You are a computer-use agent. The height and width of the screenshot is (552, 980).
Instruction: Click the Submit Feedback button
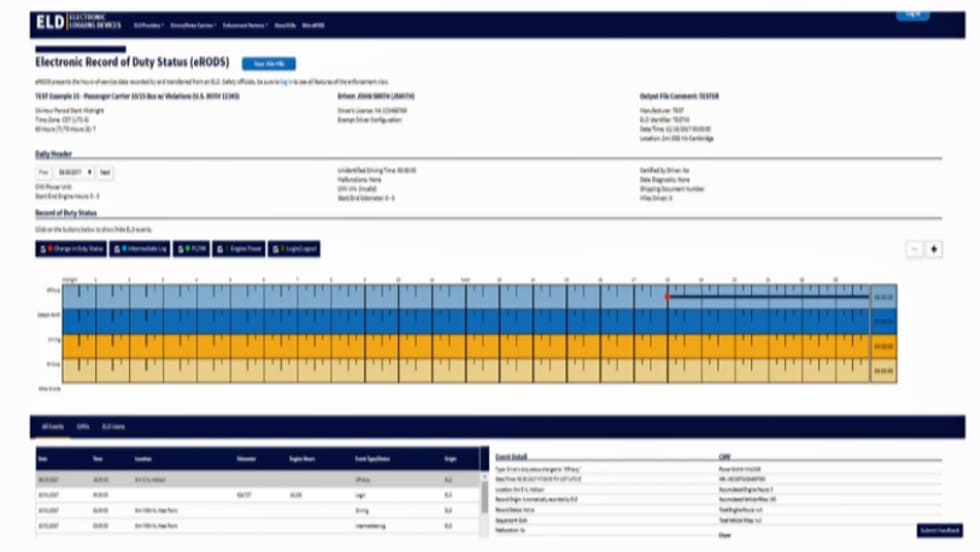(942, 530)
